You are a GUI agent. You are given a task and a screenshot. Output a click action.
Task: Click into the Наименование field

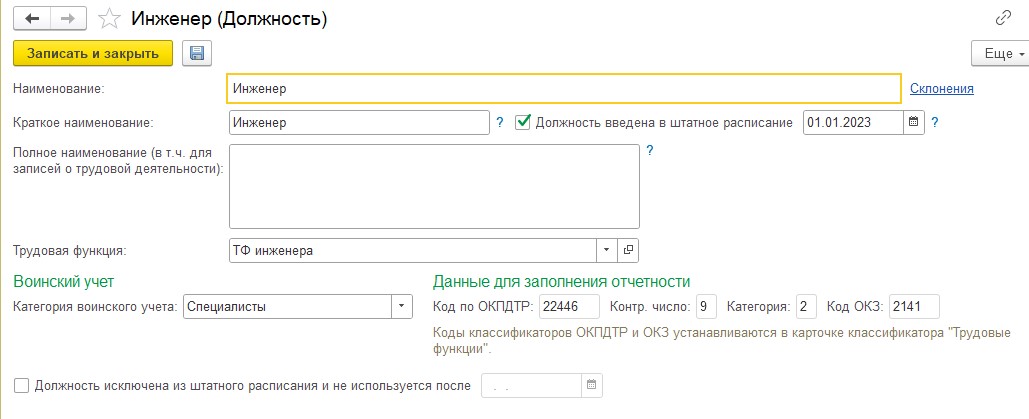[564, 89]
